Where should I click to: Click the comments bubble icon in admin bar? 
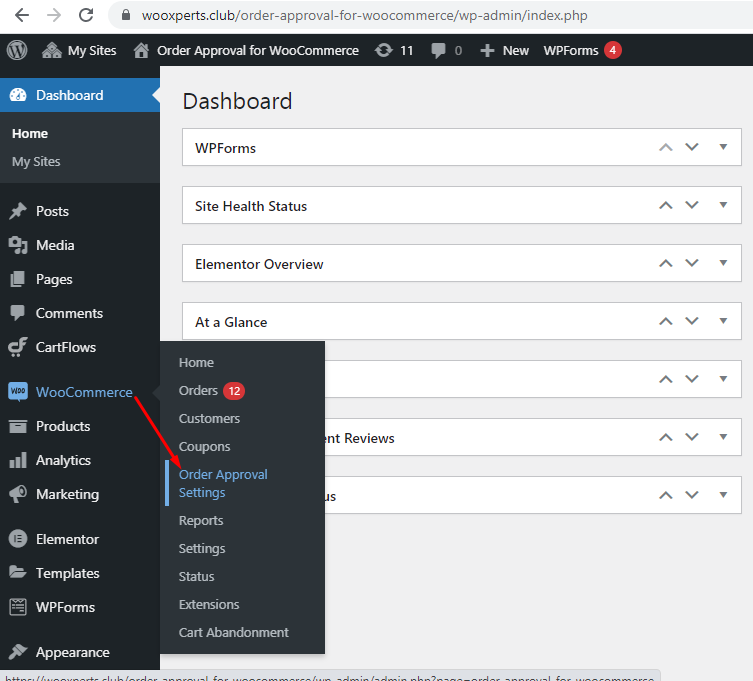tap(439, 50)
